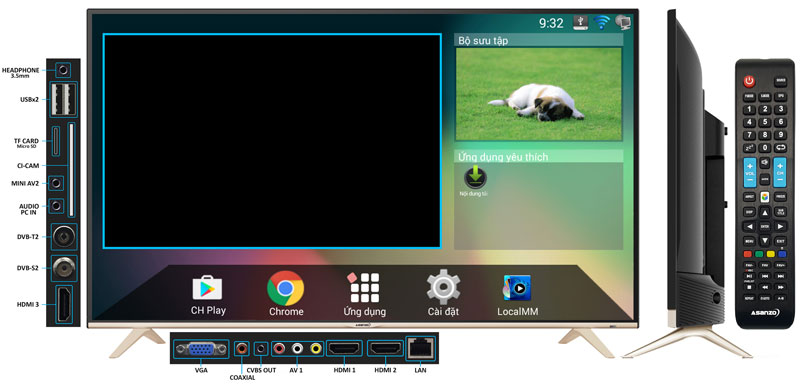Screen dimensions: 800x385
Task: Click number 5 on the remote
Action: click(764, 122)
